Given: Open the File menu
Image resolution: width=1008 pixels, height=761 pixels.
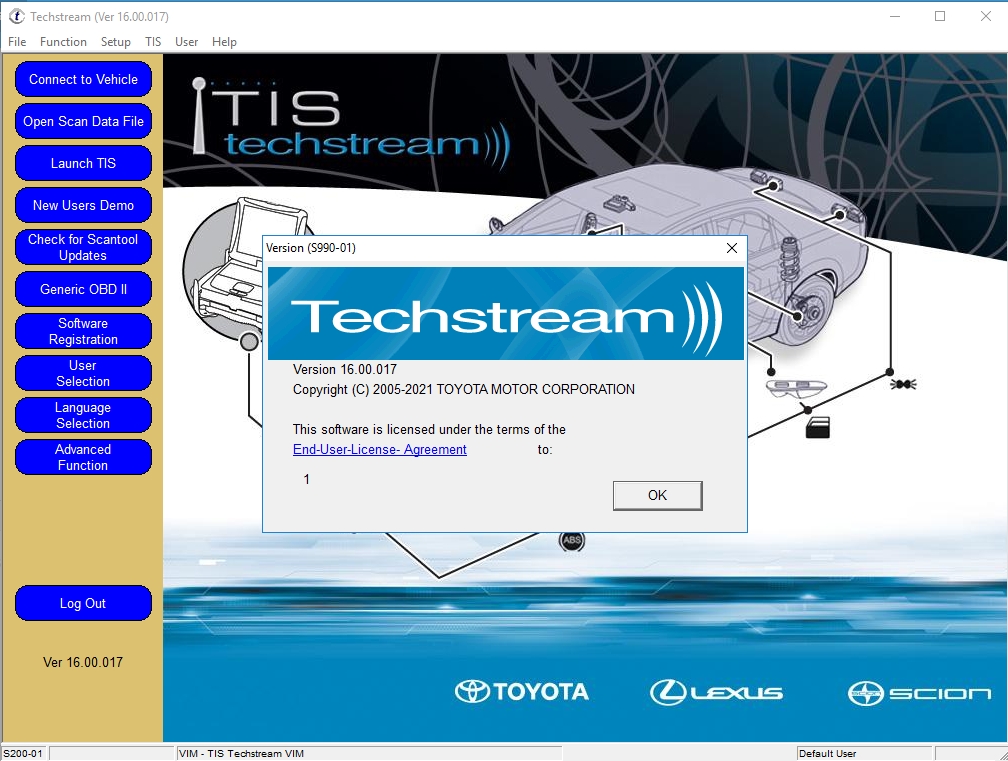Looking at the screenshot, I should (x=17, y=42).
